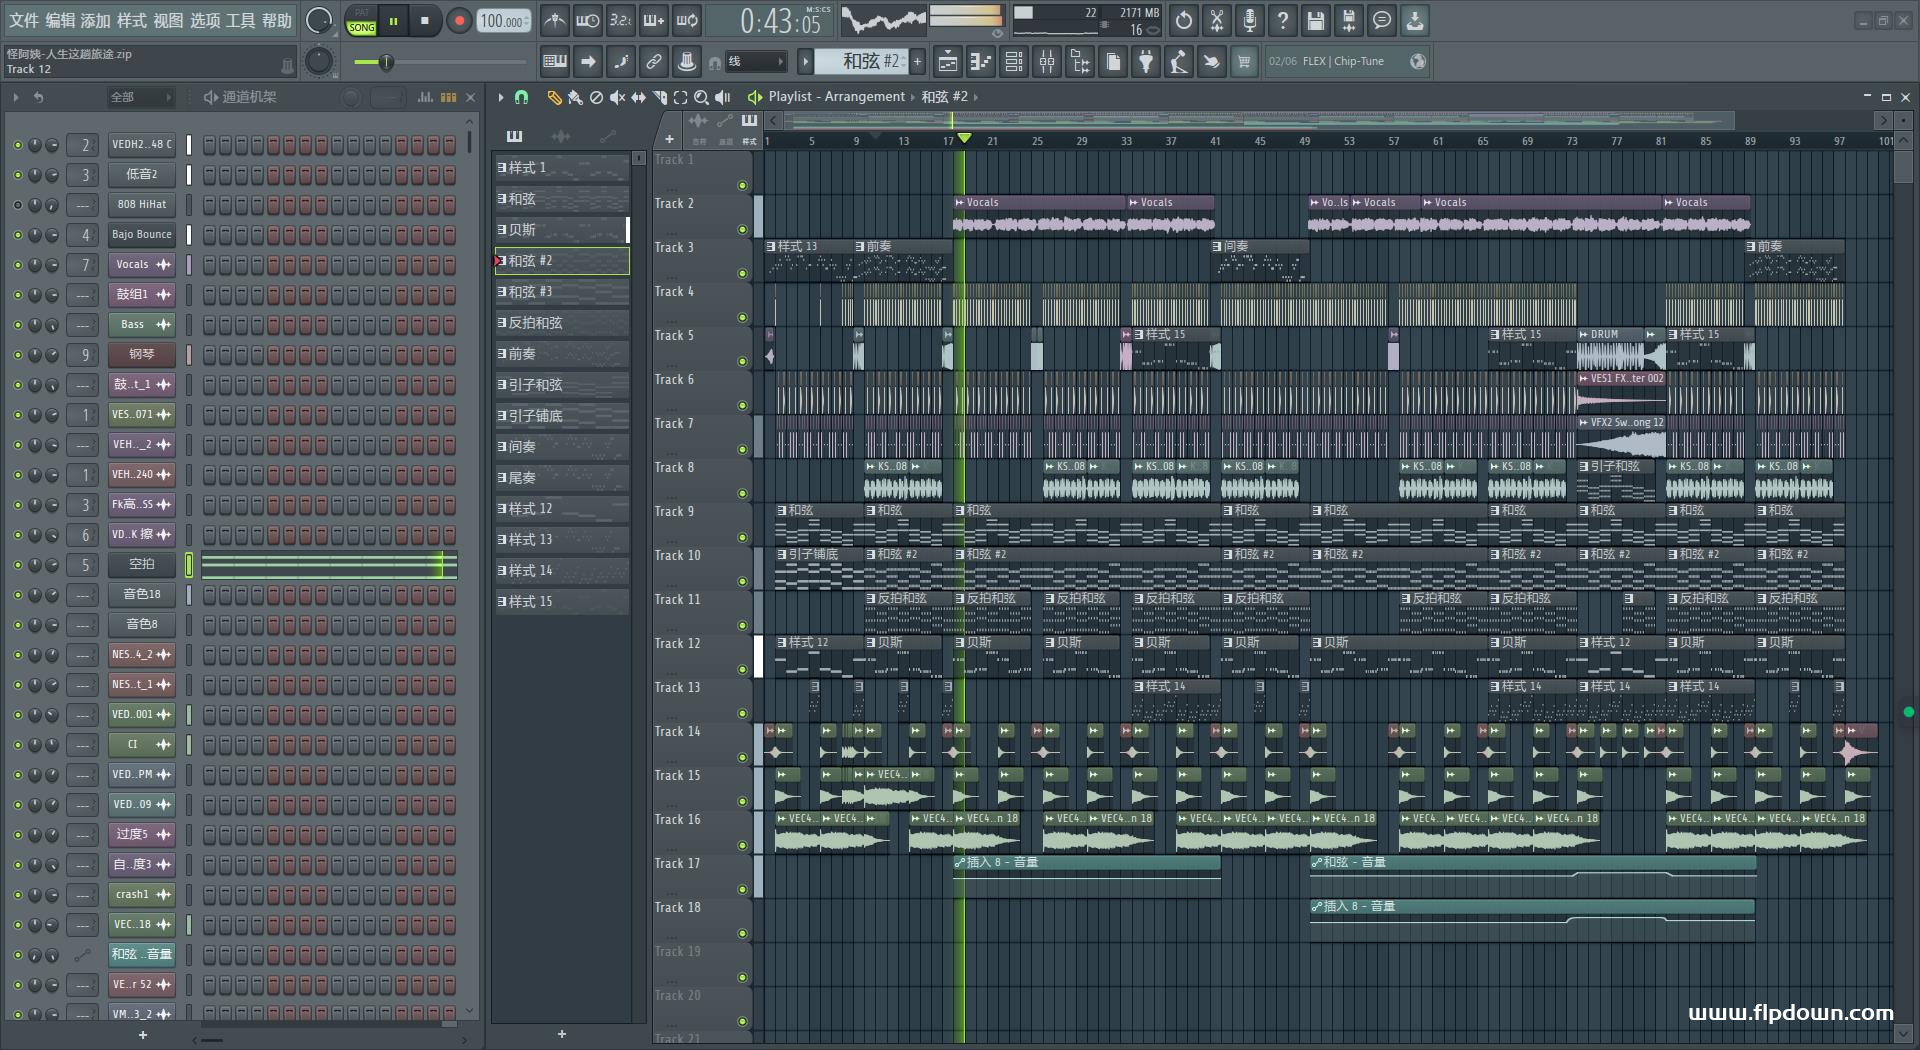Select the 样式 14 pattern in picker
The height and width of the screenshot is (1050, 1920).
coord(561,571)
